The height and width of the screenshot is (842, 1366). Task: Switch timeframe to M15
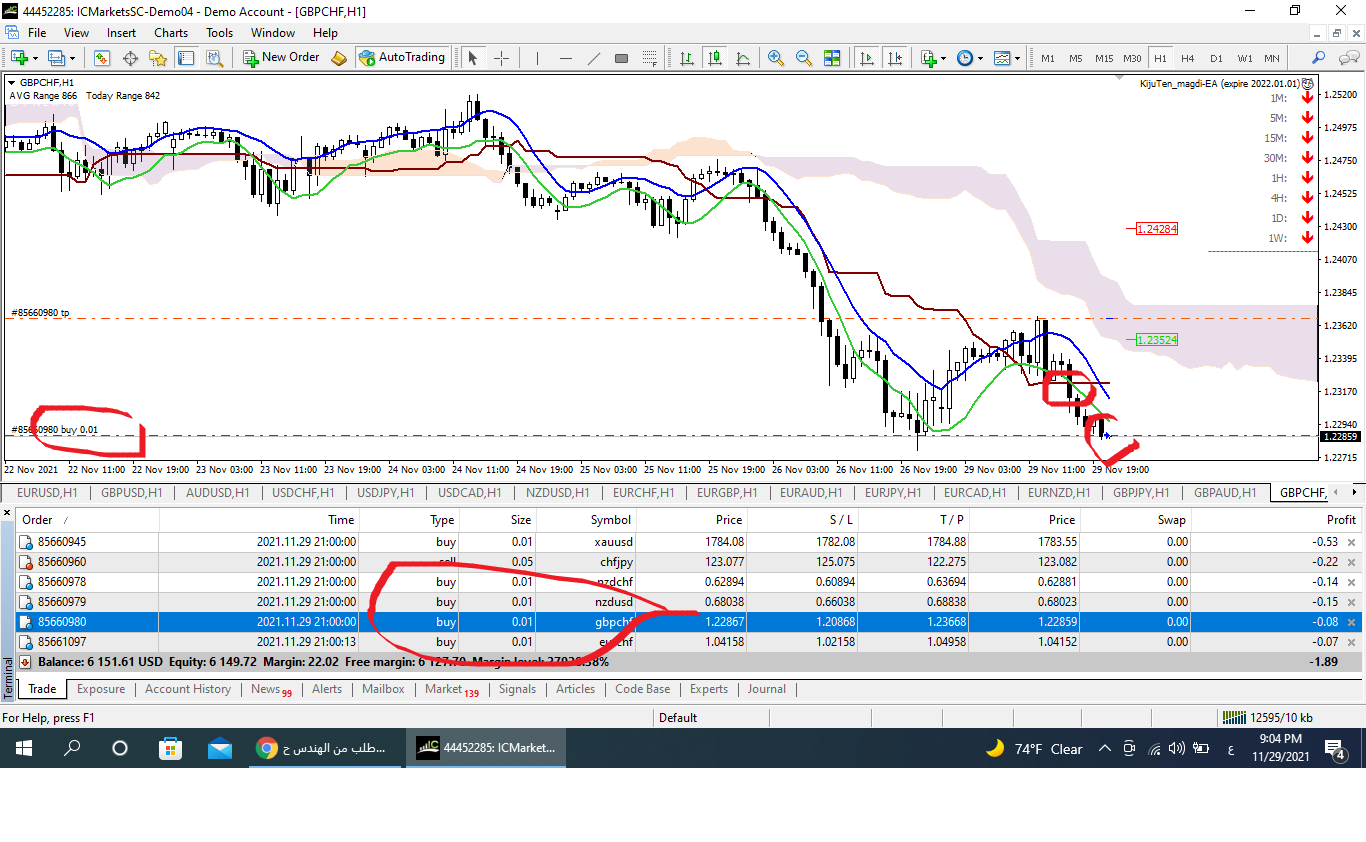point(1103,58)
